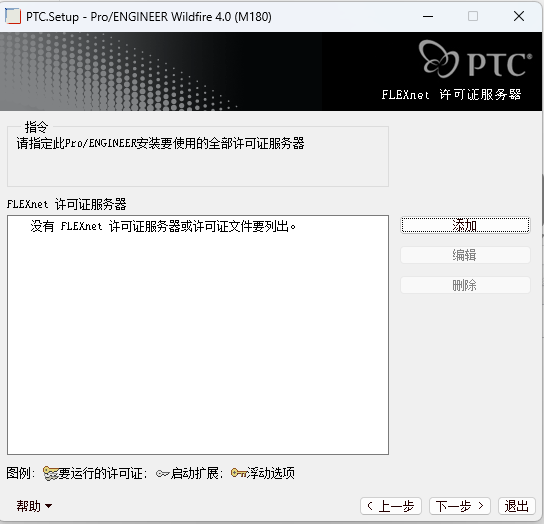Proceed with the 下一步 button

[x=460, y=506]
